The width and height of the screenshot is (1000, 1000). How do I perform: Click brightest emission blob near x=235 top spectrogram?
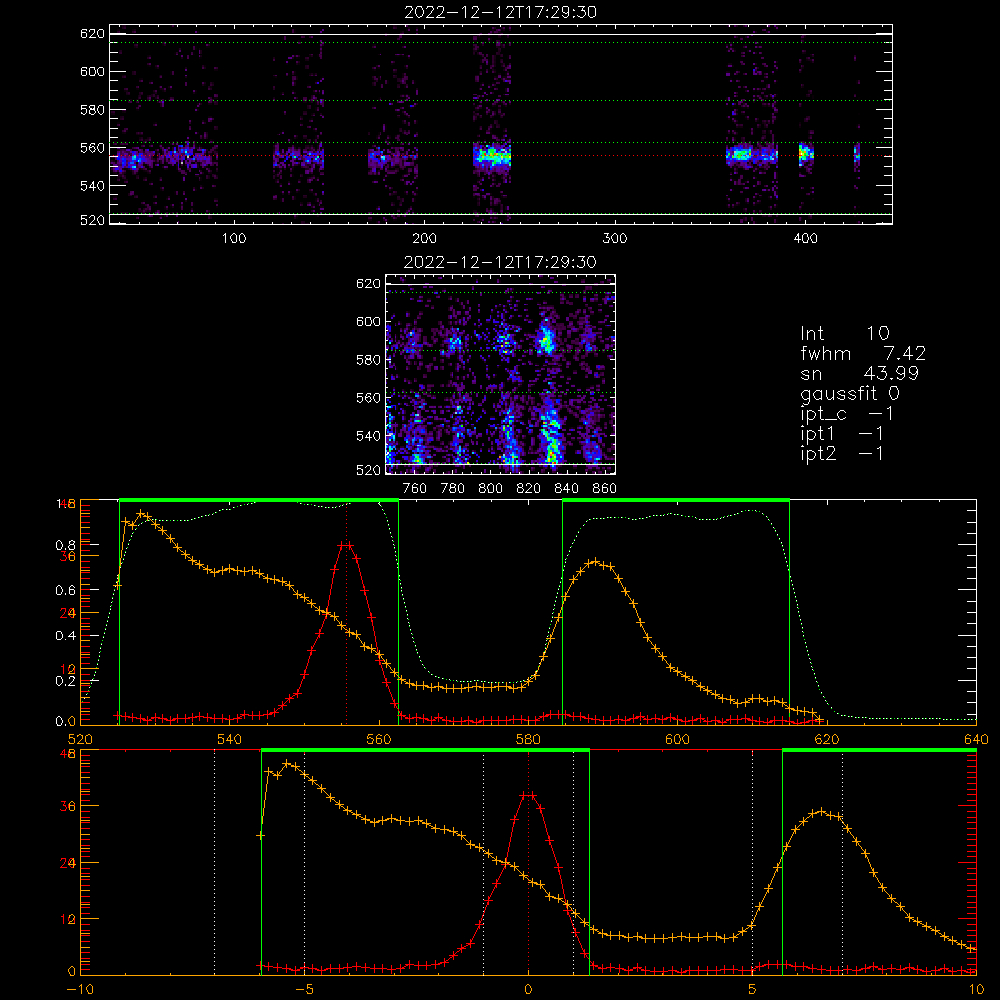click(492, 155)
